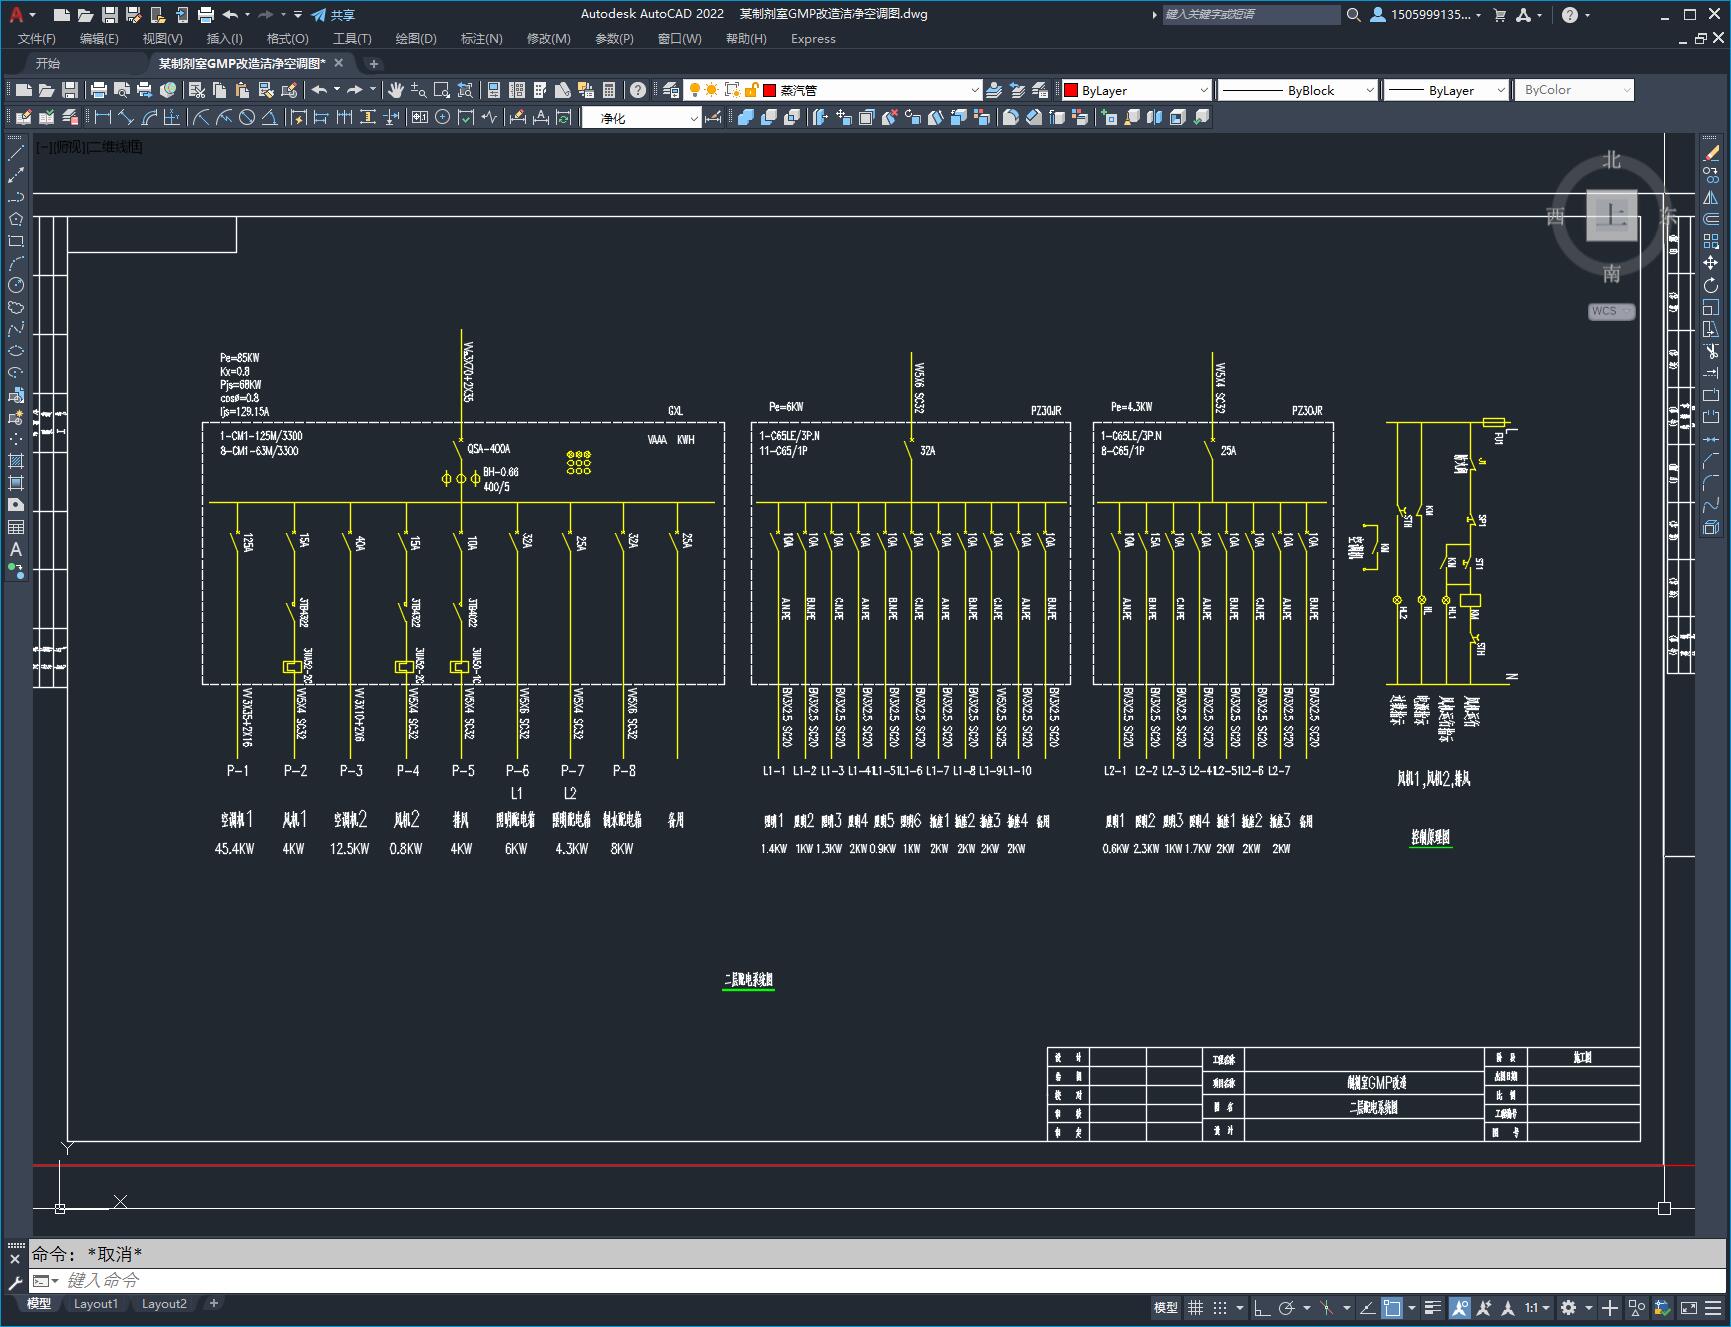Toggle annotation object visibility

pyautogui.click(x=1459, y=1307)
